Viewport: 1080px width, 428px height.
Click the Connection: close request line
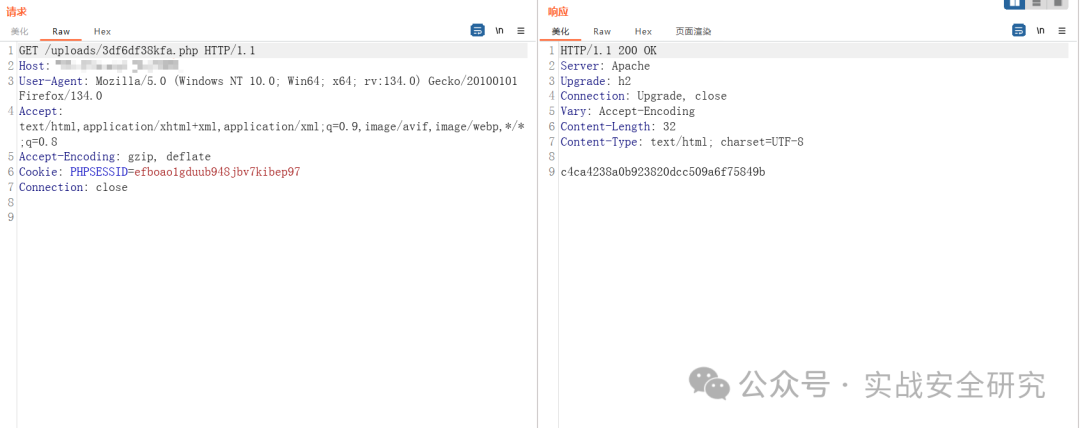(73, 187)
